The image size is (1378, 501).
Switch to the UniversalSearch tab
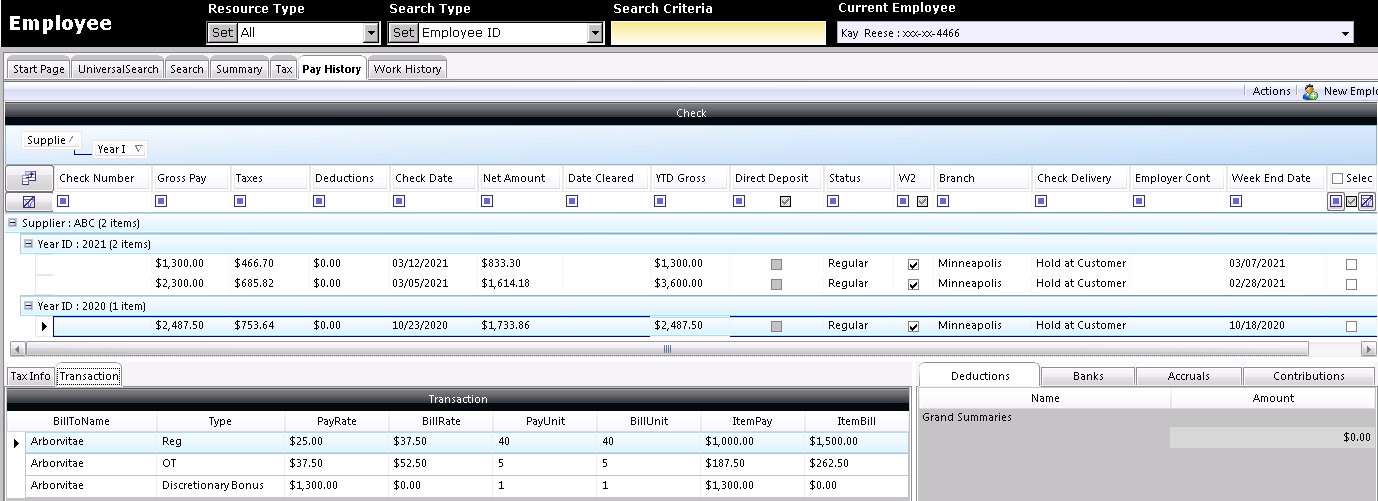[118, 69]
